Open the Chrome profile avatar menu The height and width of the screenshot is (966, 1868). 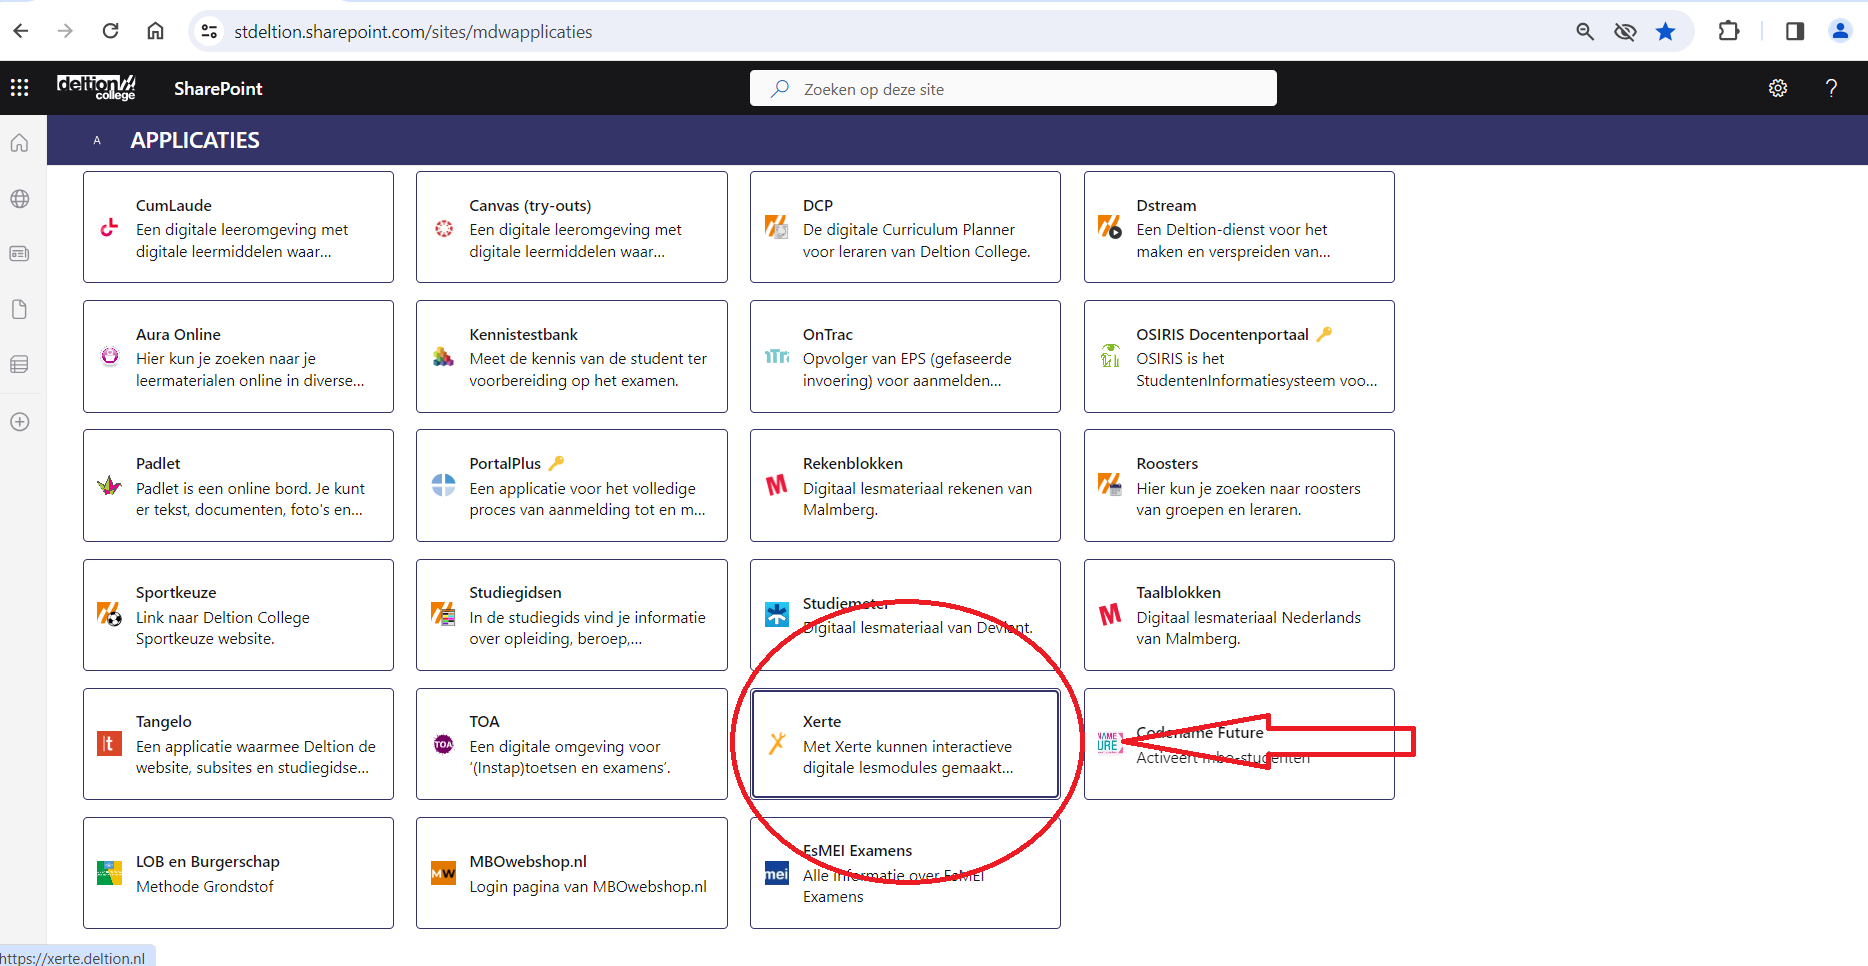[x=1839, y=31]
